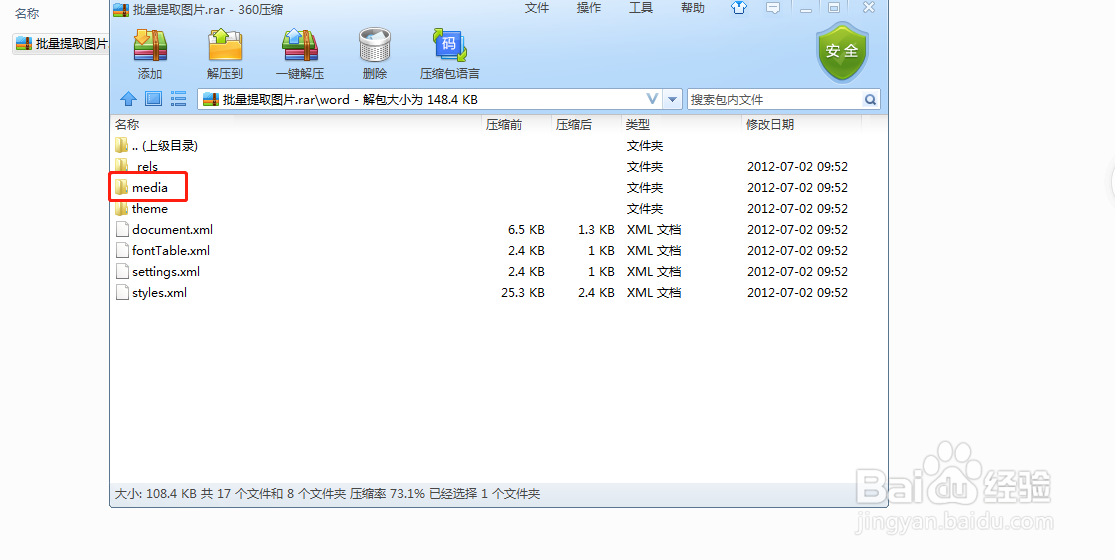Image resolution: width=1115 pixels, height=560 pixels.
Task: Select the fontTable.xml file
Action: point(498,250)
